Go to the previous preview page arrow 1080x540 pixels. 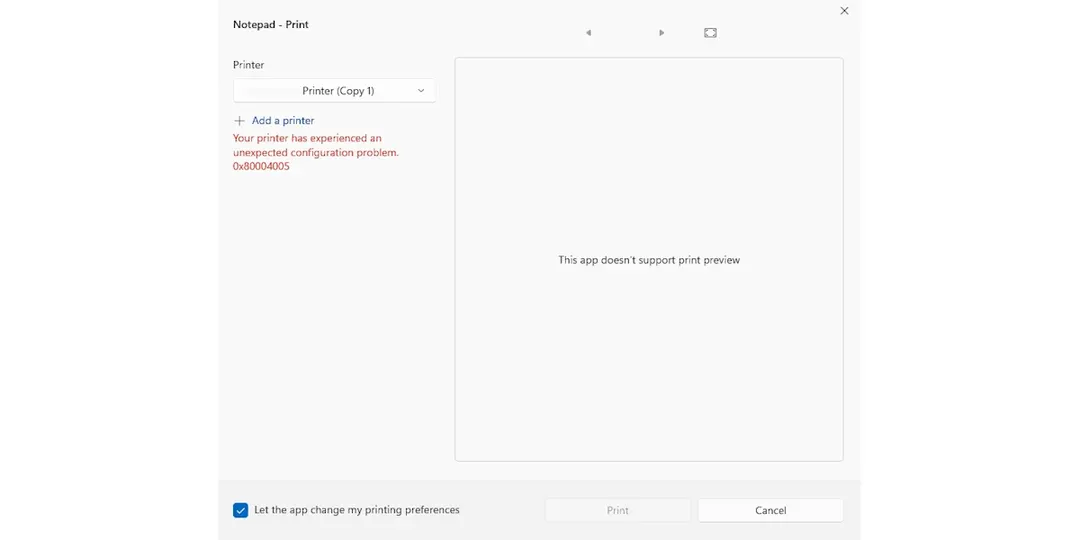588,33
